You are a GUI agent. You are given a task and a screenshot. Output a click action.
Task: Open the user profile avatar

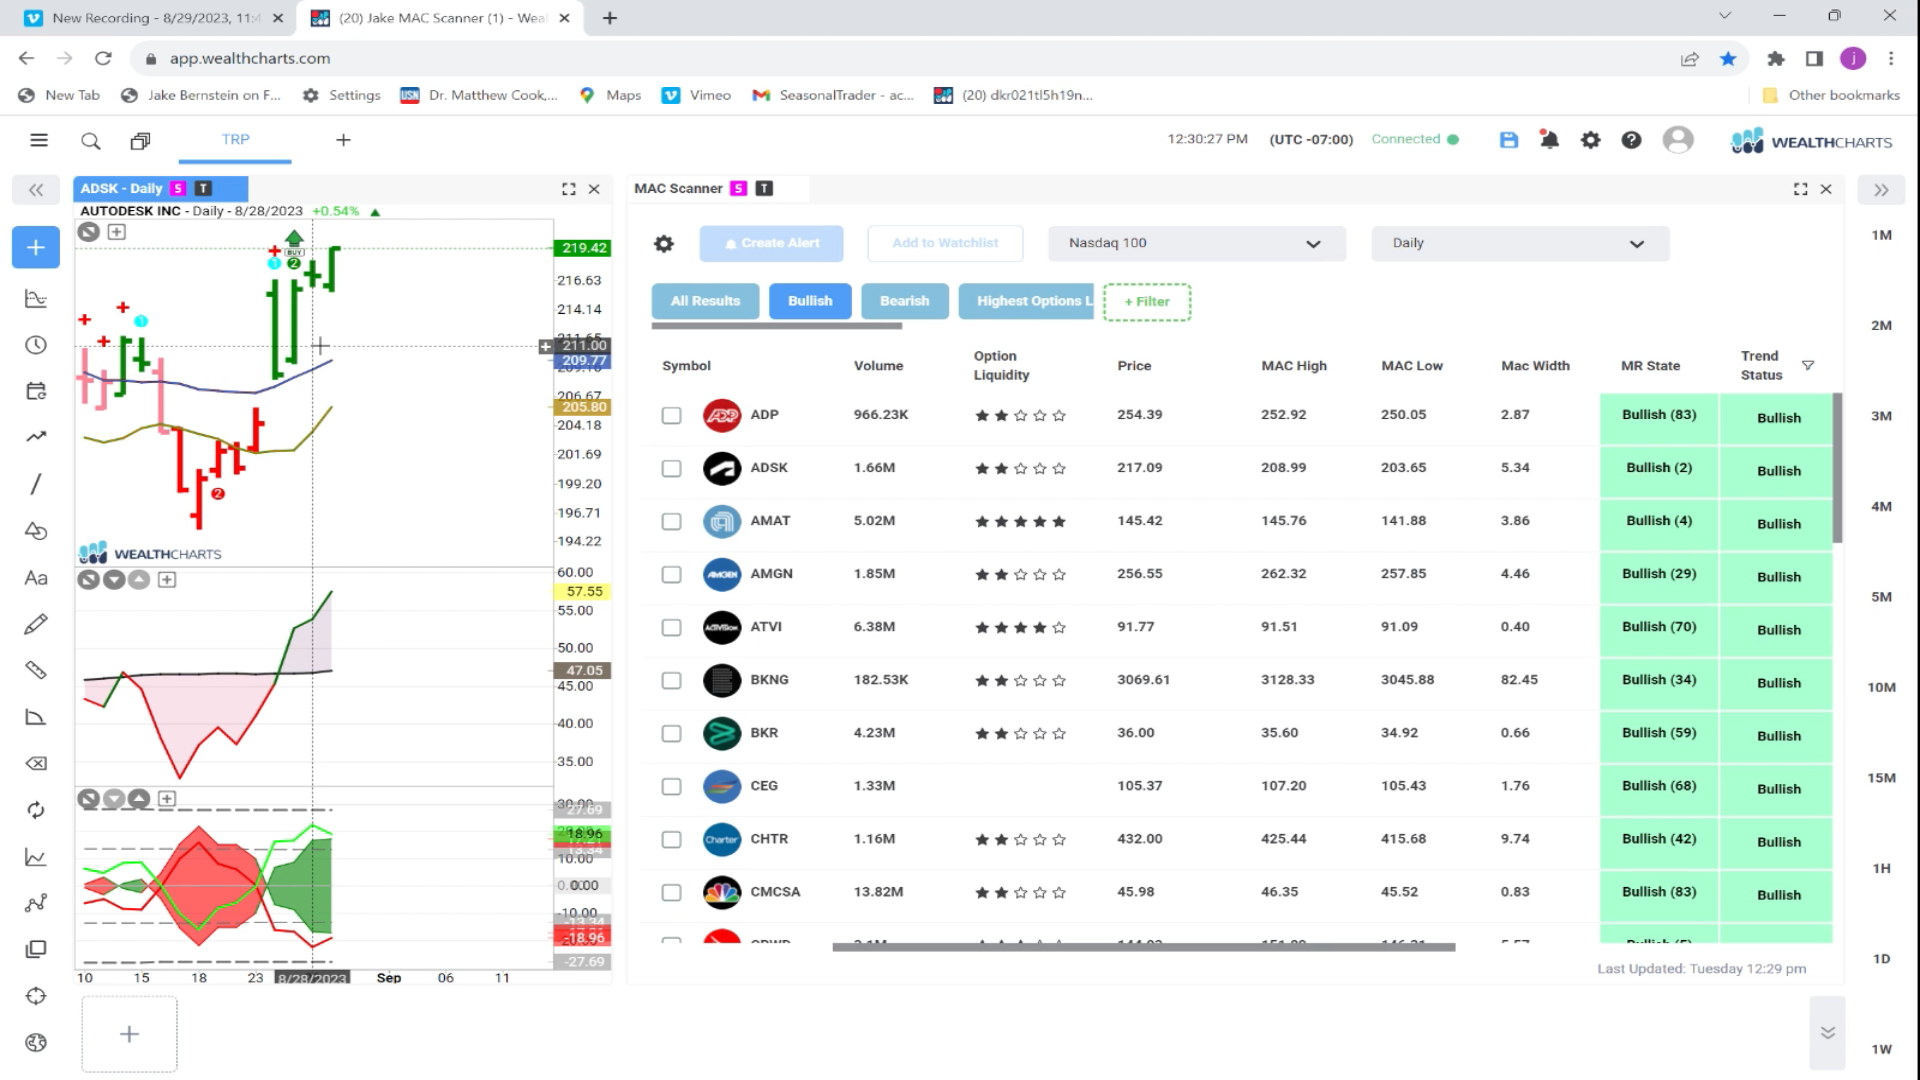click(x=1678, y=140)
